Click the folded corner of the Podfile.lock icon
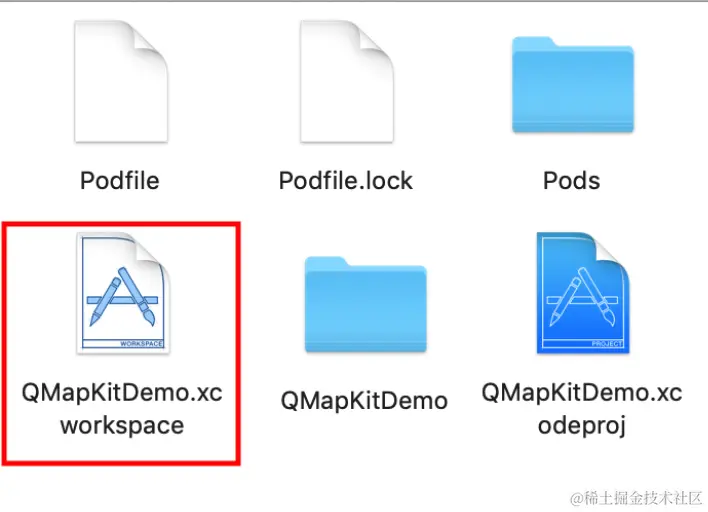This screenshot has height=512, width=708. tap(376, 42)
